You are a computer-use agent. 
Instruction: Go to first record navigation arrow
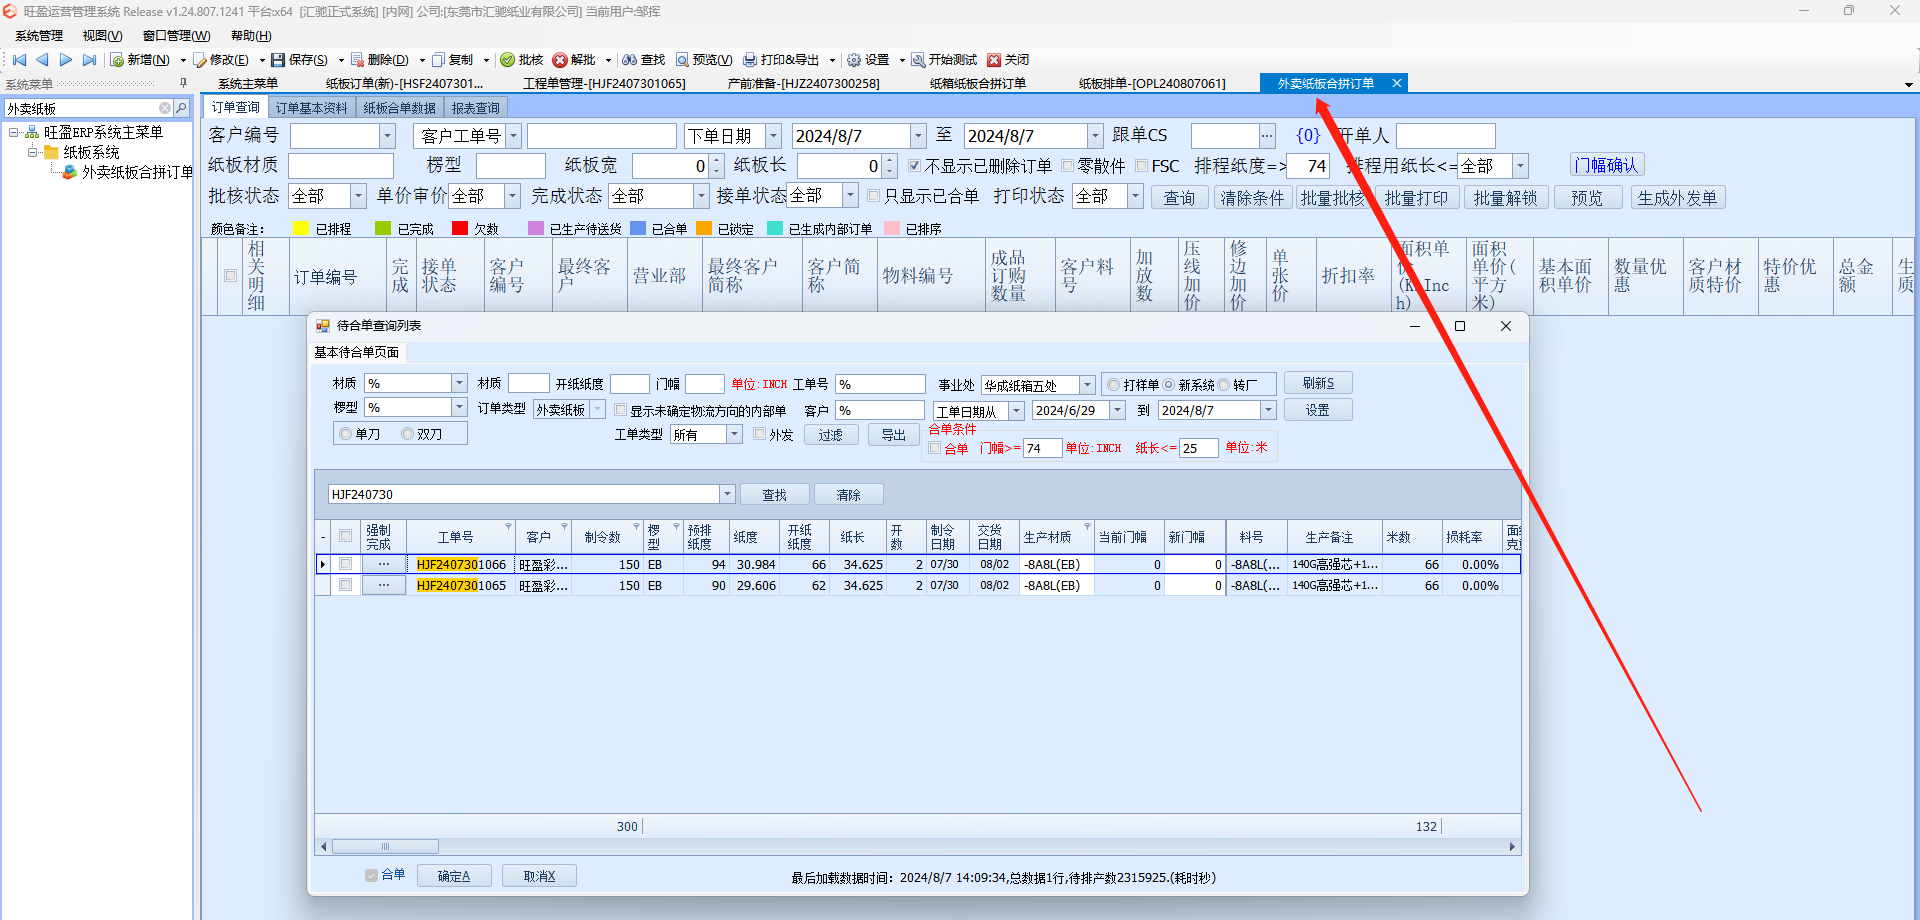coord(19,60)
